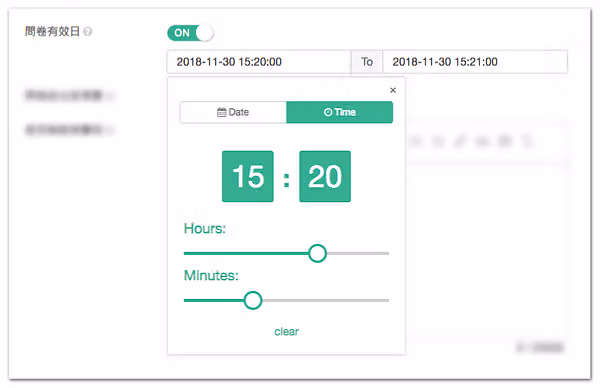Click the end date field 2018-11-30 15:21:00
The image size is (600, 388).
tap(475, 62)
